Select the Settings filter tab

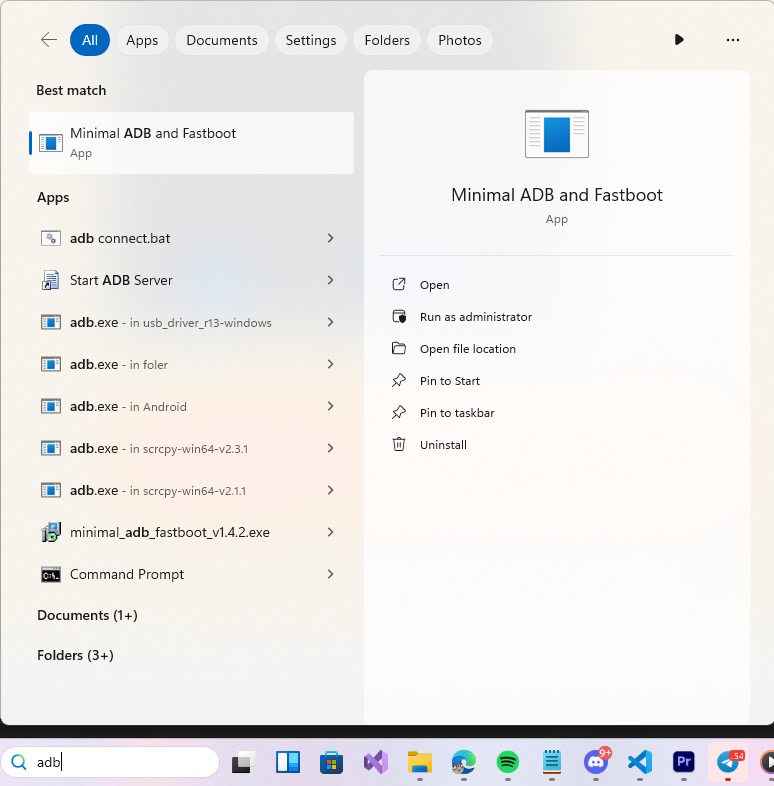(x=310, y=40)
